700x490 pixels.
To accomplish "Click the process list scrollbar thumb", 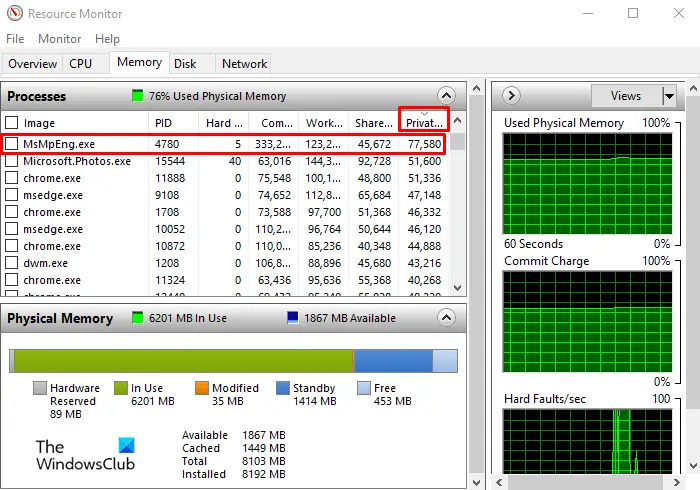I will 457,142.
